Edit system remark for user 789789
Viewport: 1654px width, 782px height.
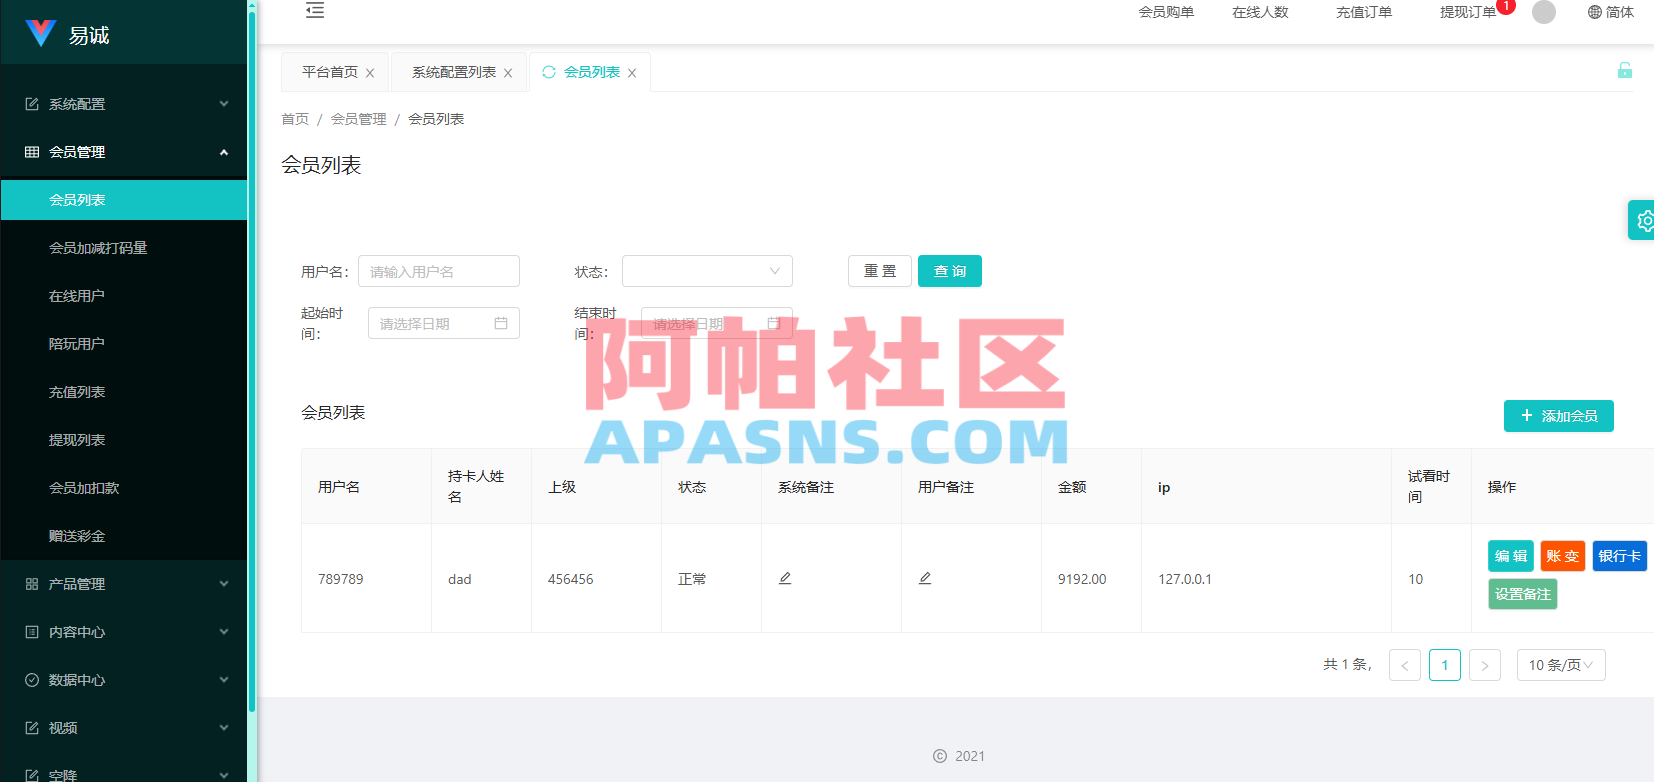(785, 578)
